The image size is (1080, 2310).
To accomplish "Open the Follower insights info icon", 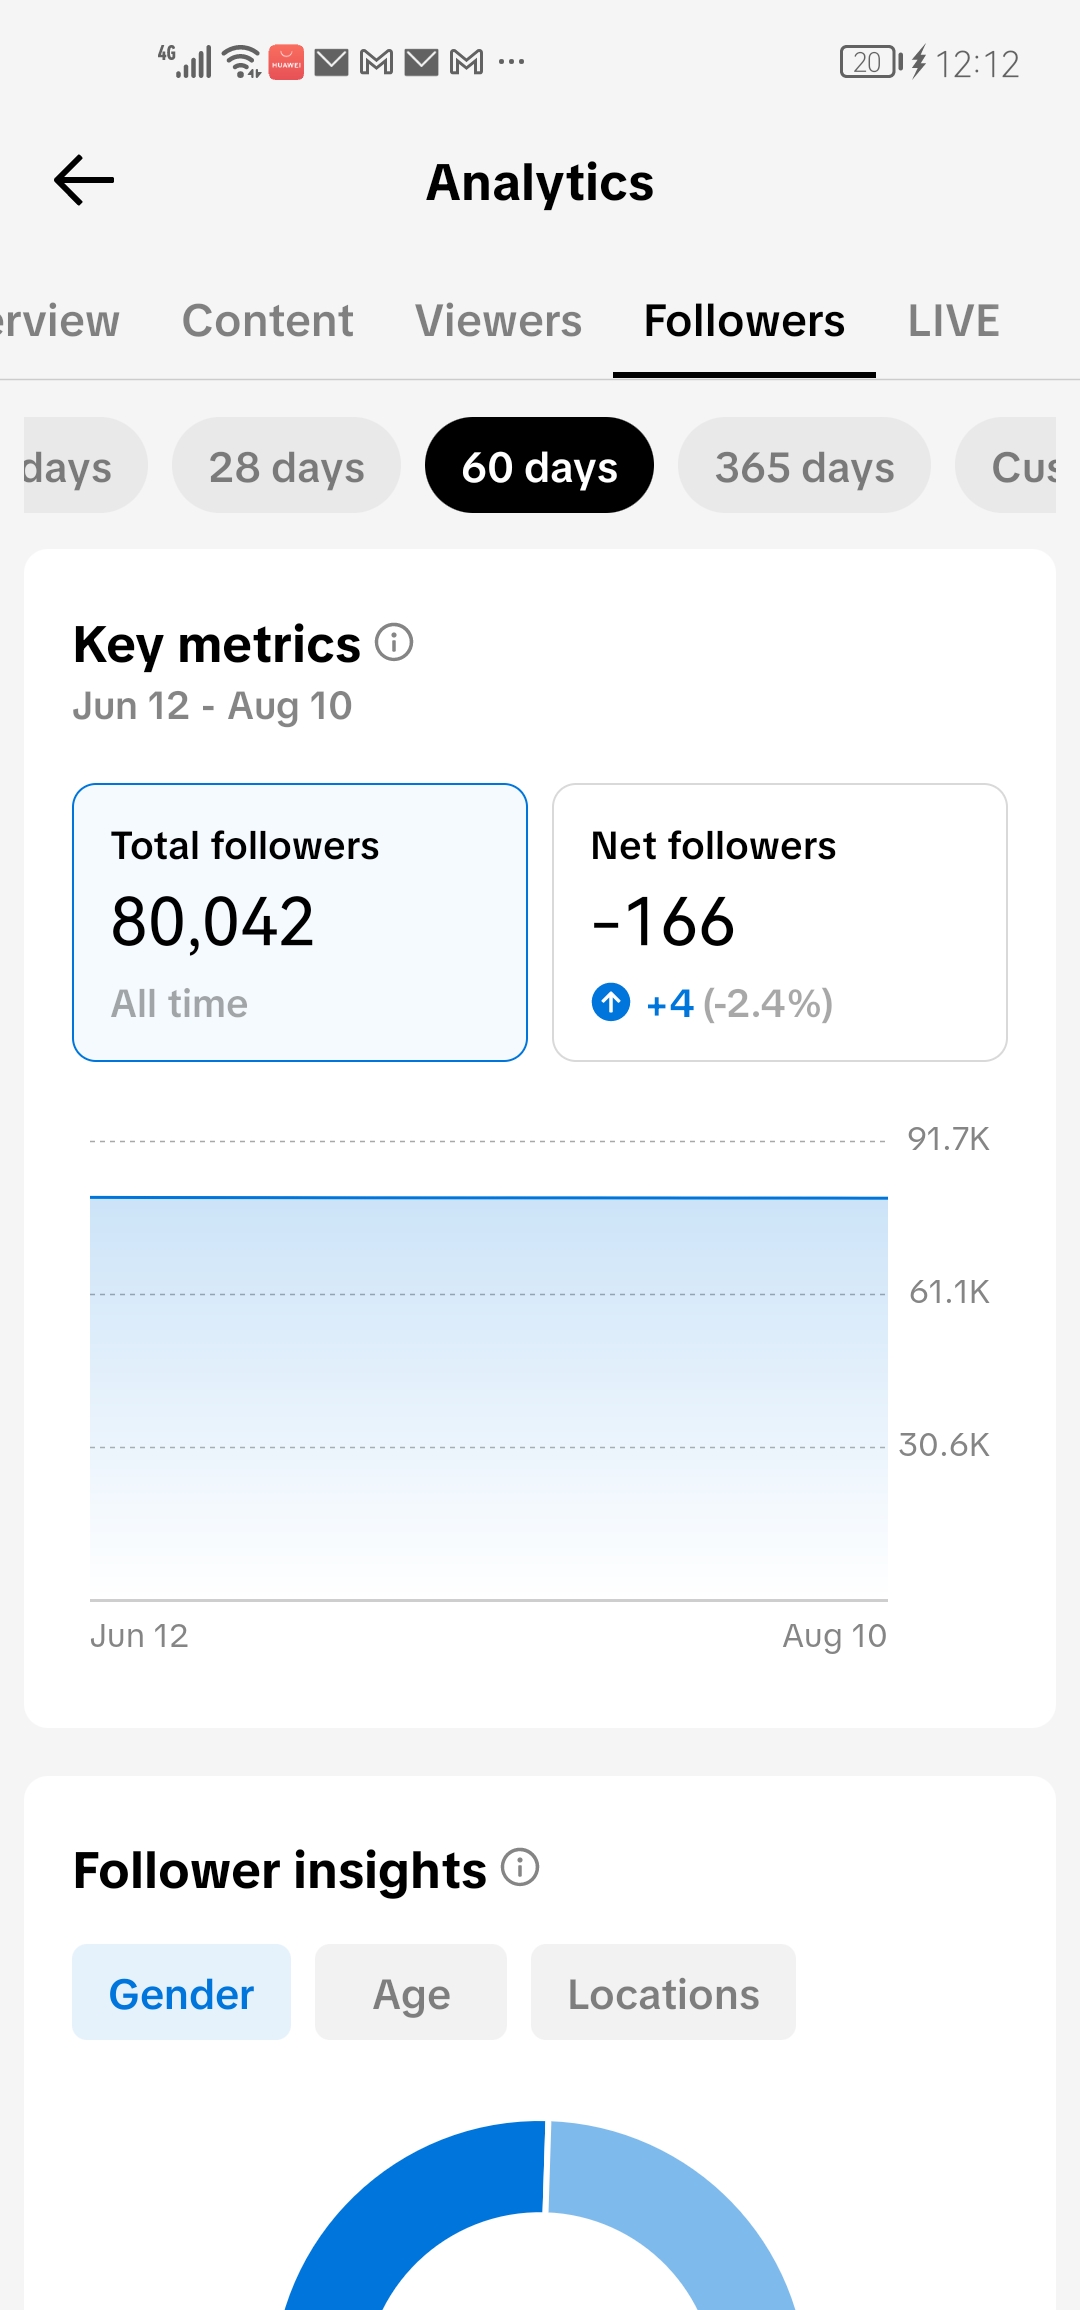I will point(520,1867).
